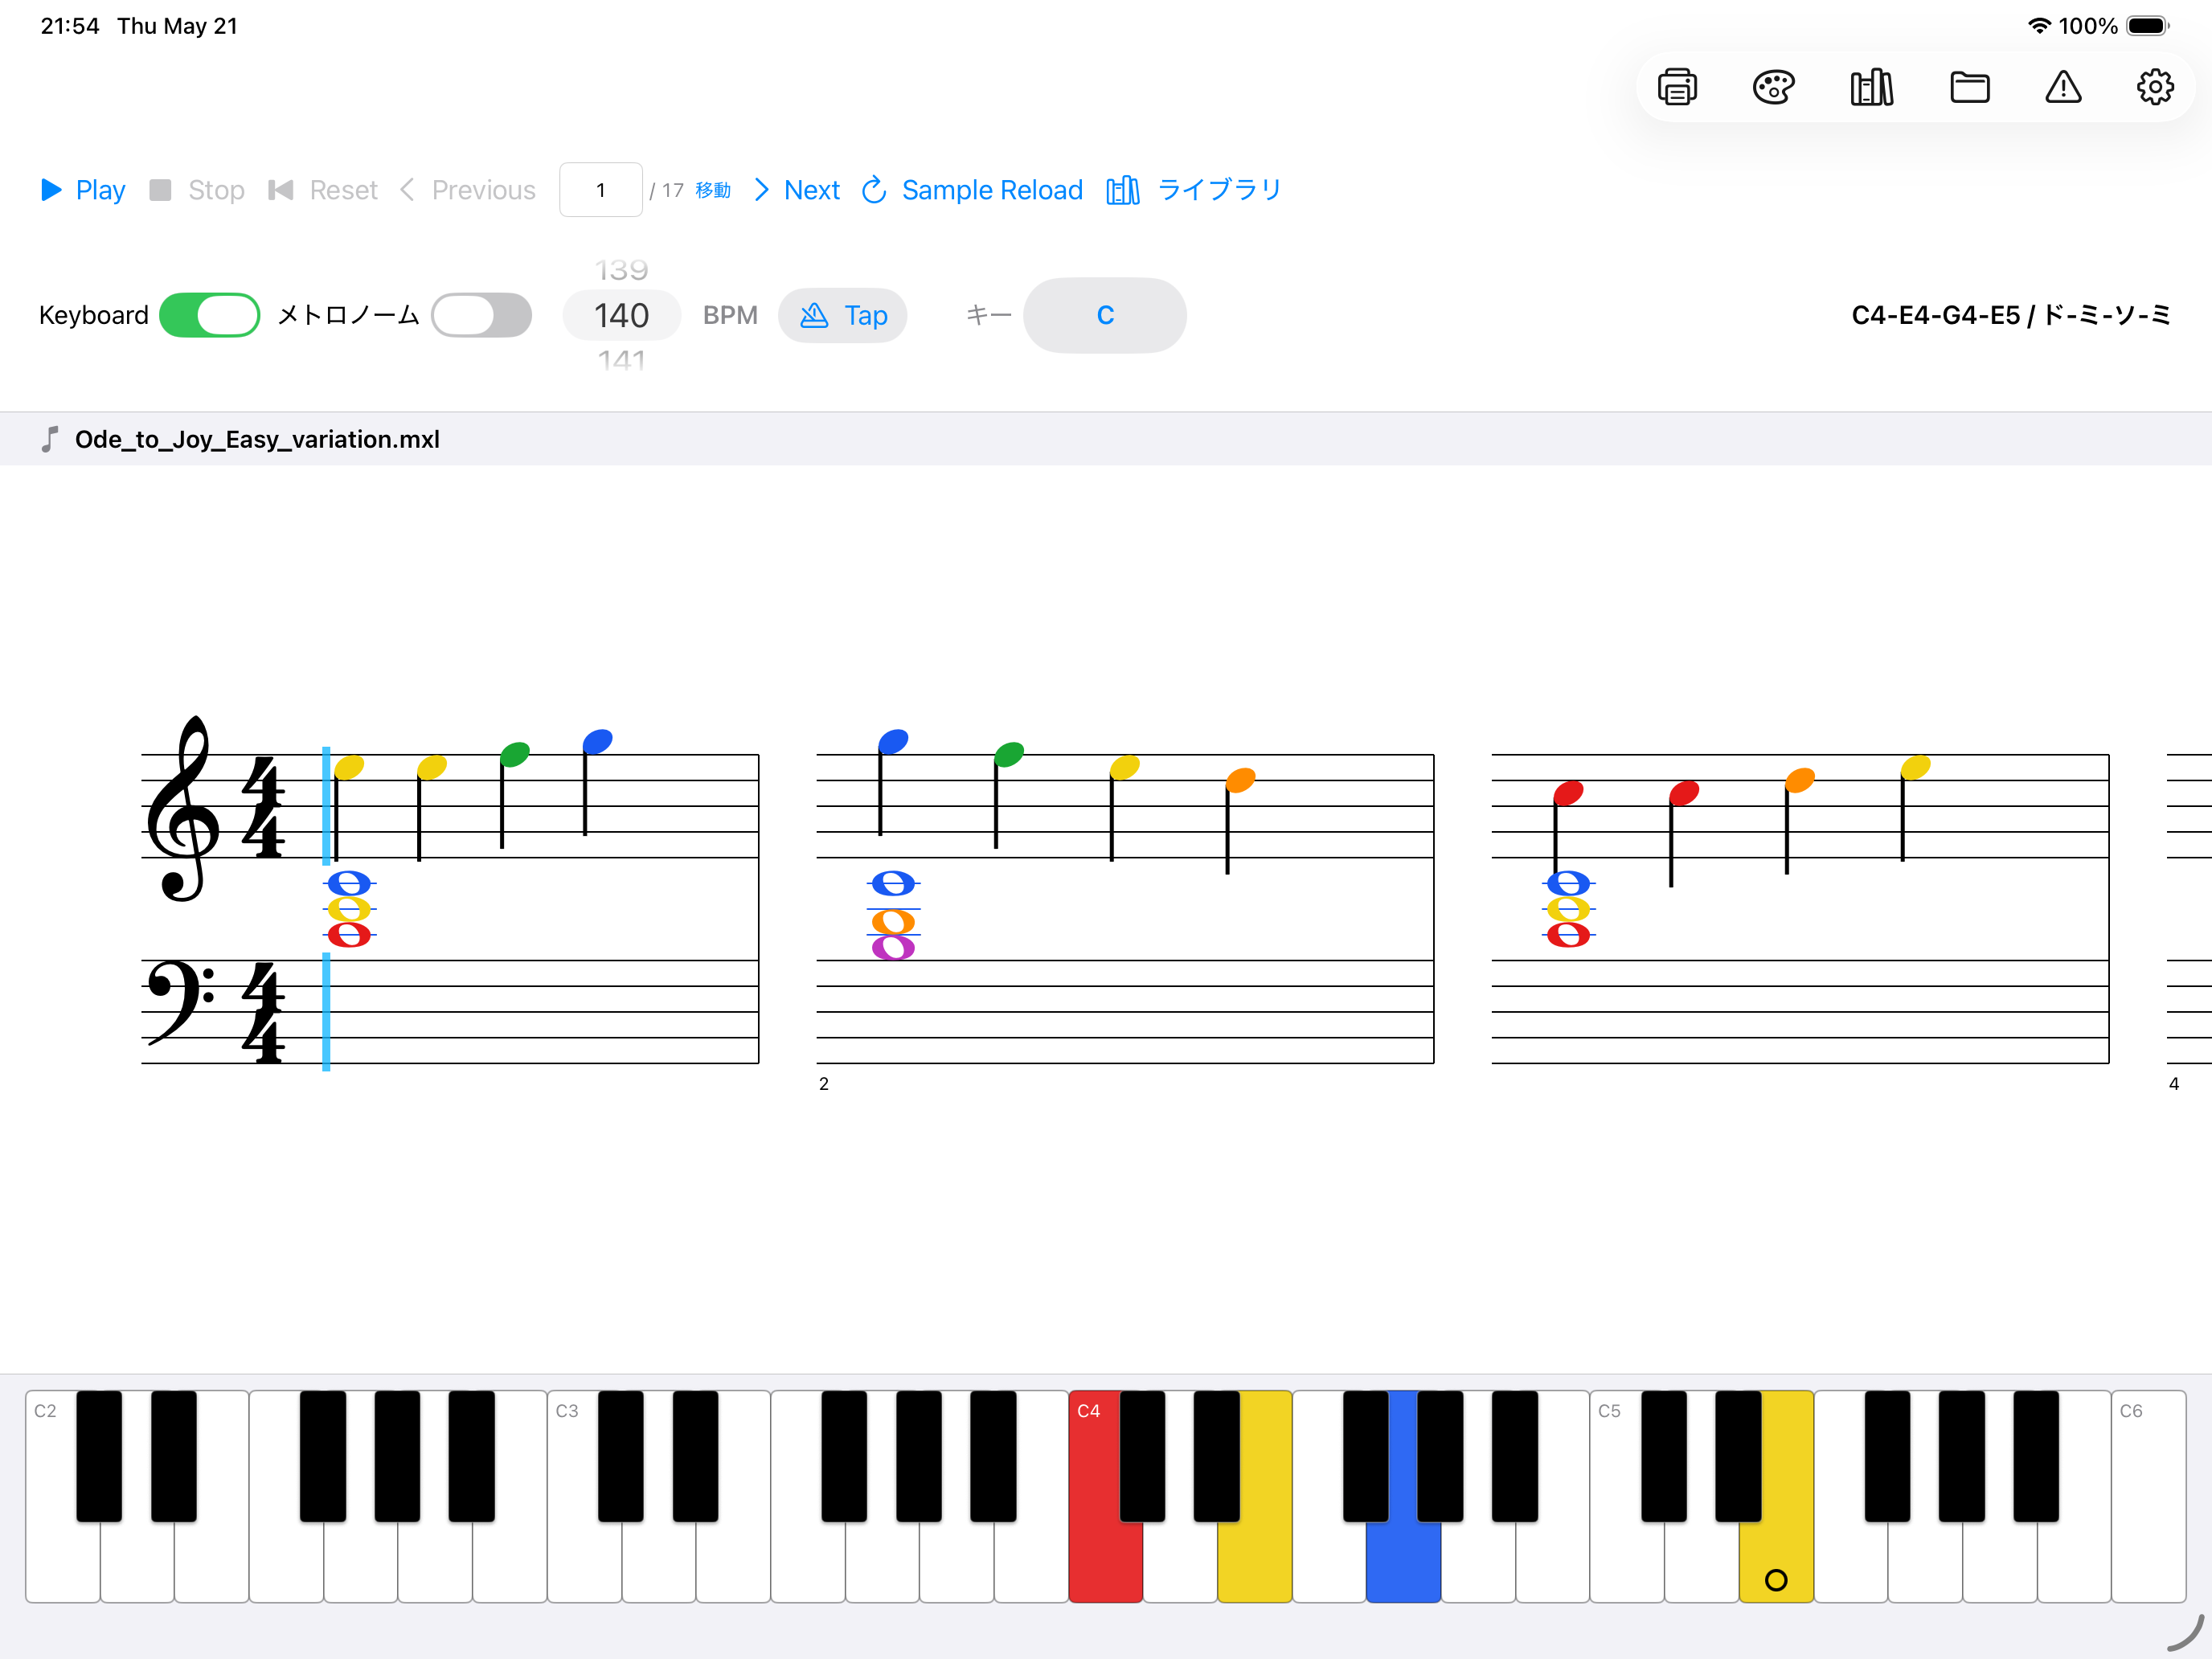Click Sample Reload

(972, 190)
